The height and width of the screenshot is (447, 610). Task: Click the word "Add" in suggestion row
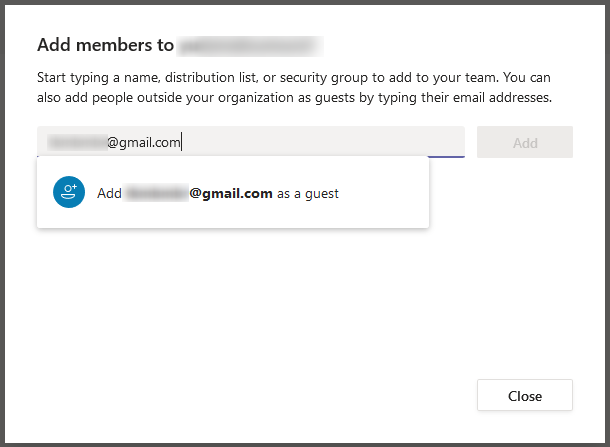point(109,193)
